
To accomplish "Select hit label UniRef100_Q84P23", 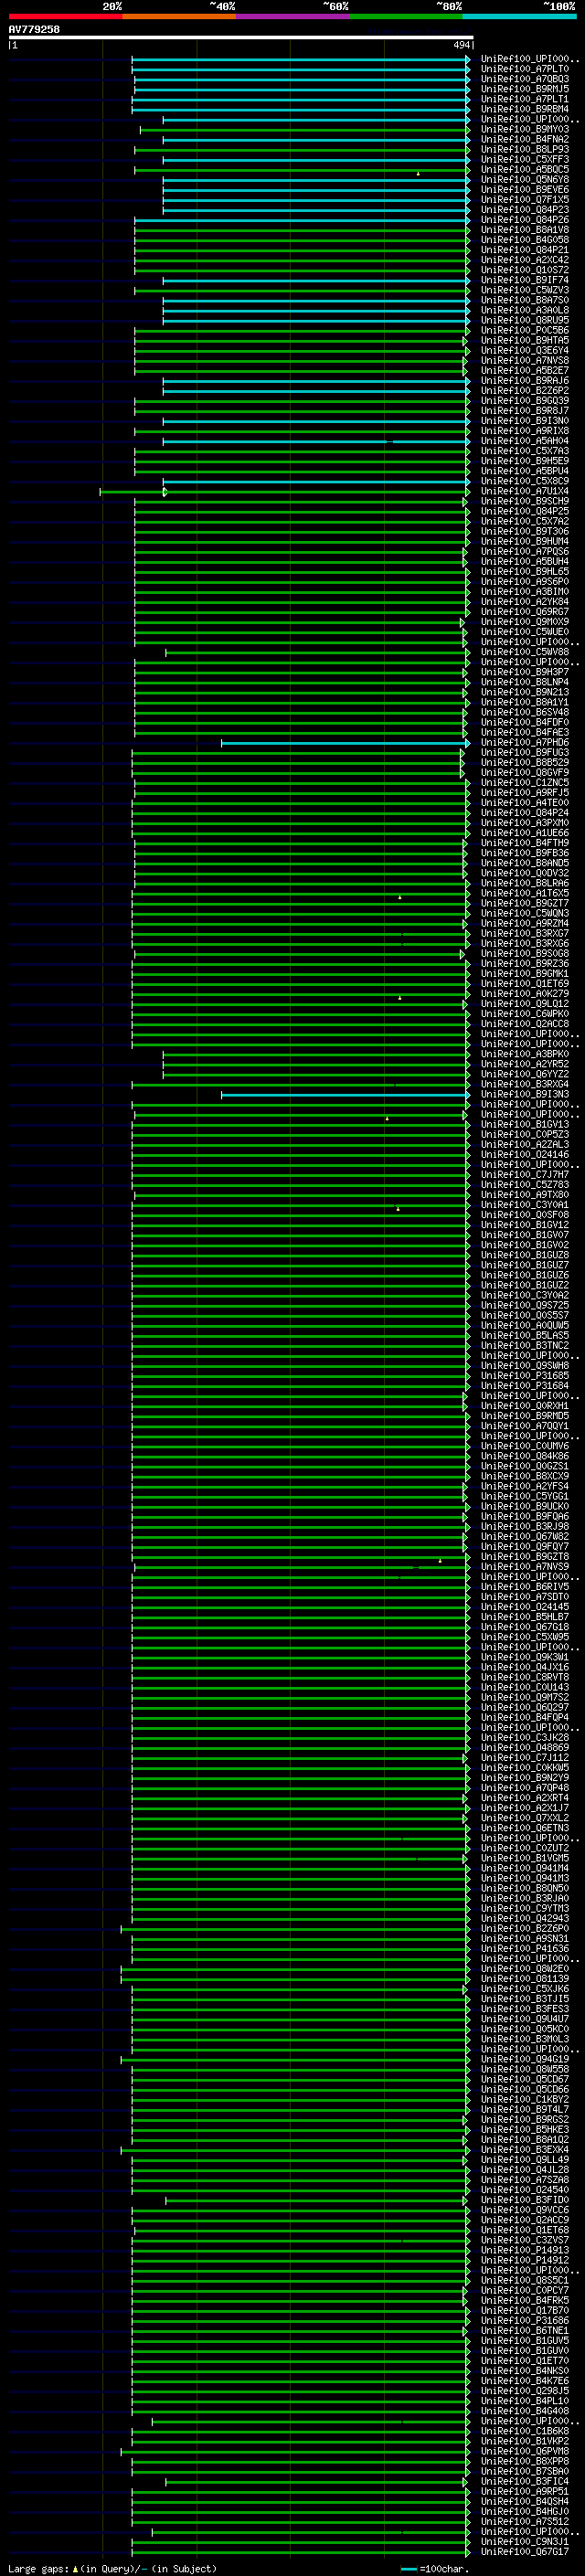I will coord(524,210).
